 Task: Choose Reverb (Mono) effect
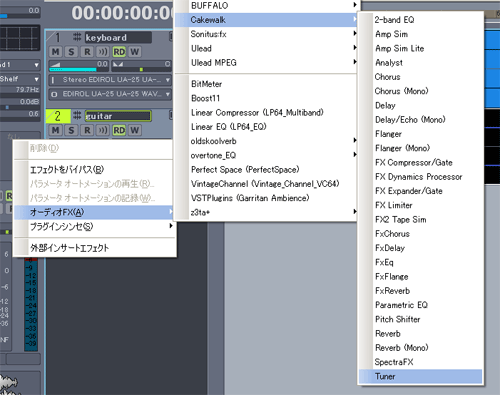(x=420, y=348)
